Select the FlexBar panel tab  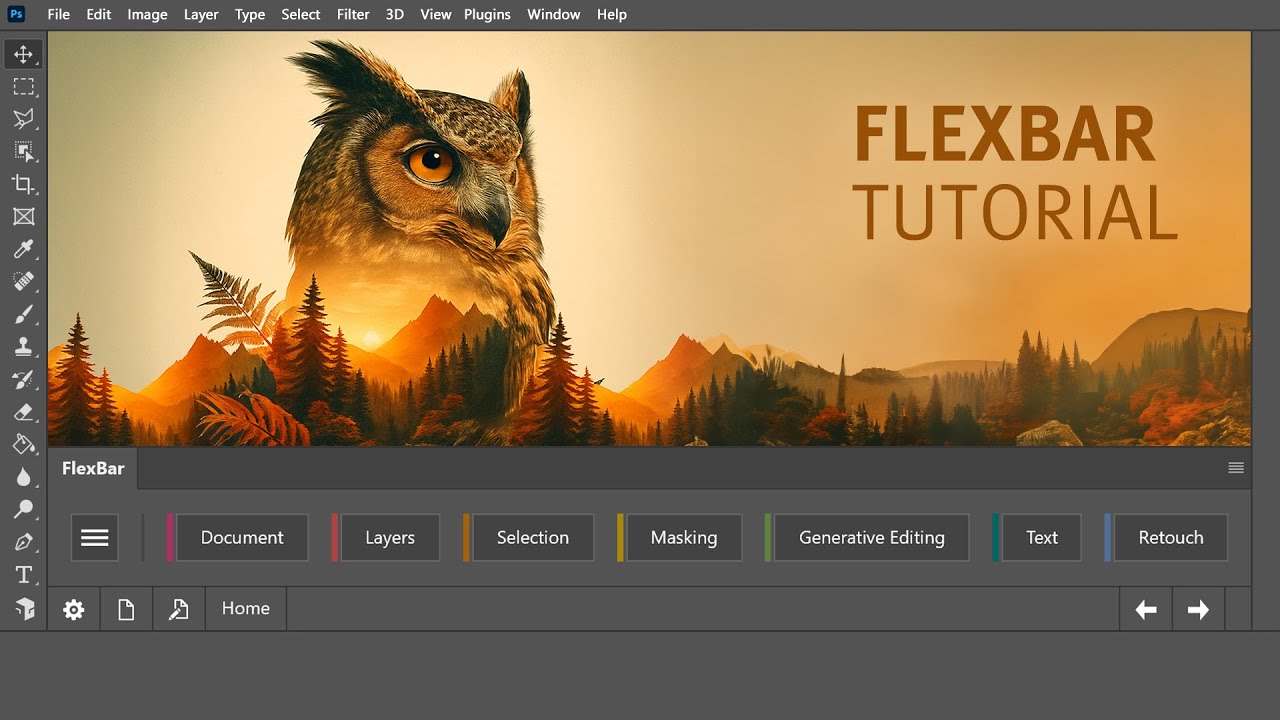pos(93,468)
